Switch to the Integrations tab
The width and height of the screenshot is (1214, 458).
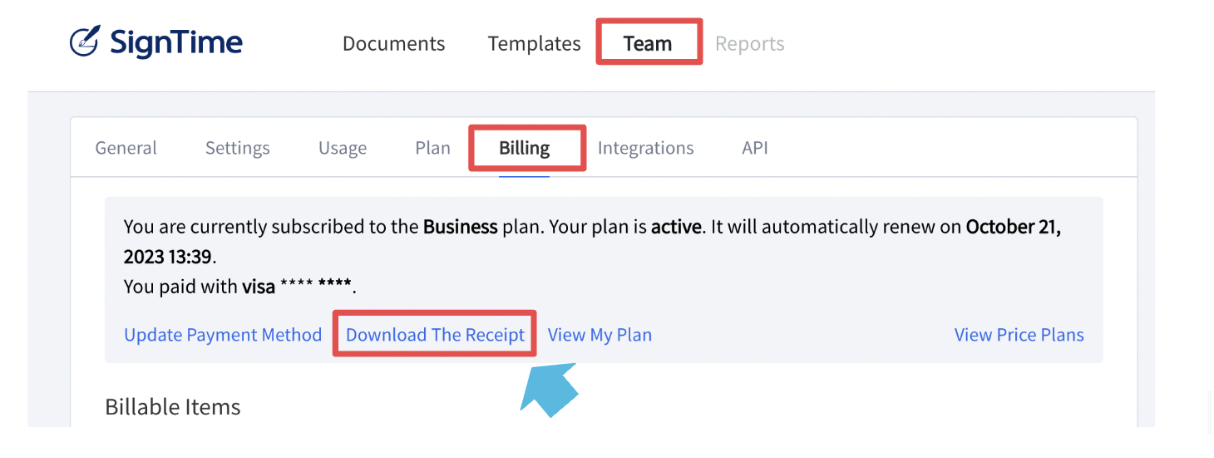[x=646, y=148]
